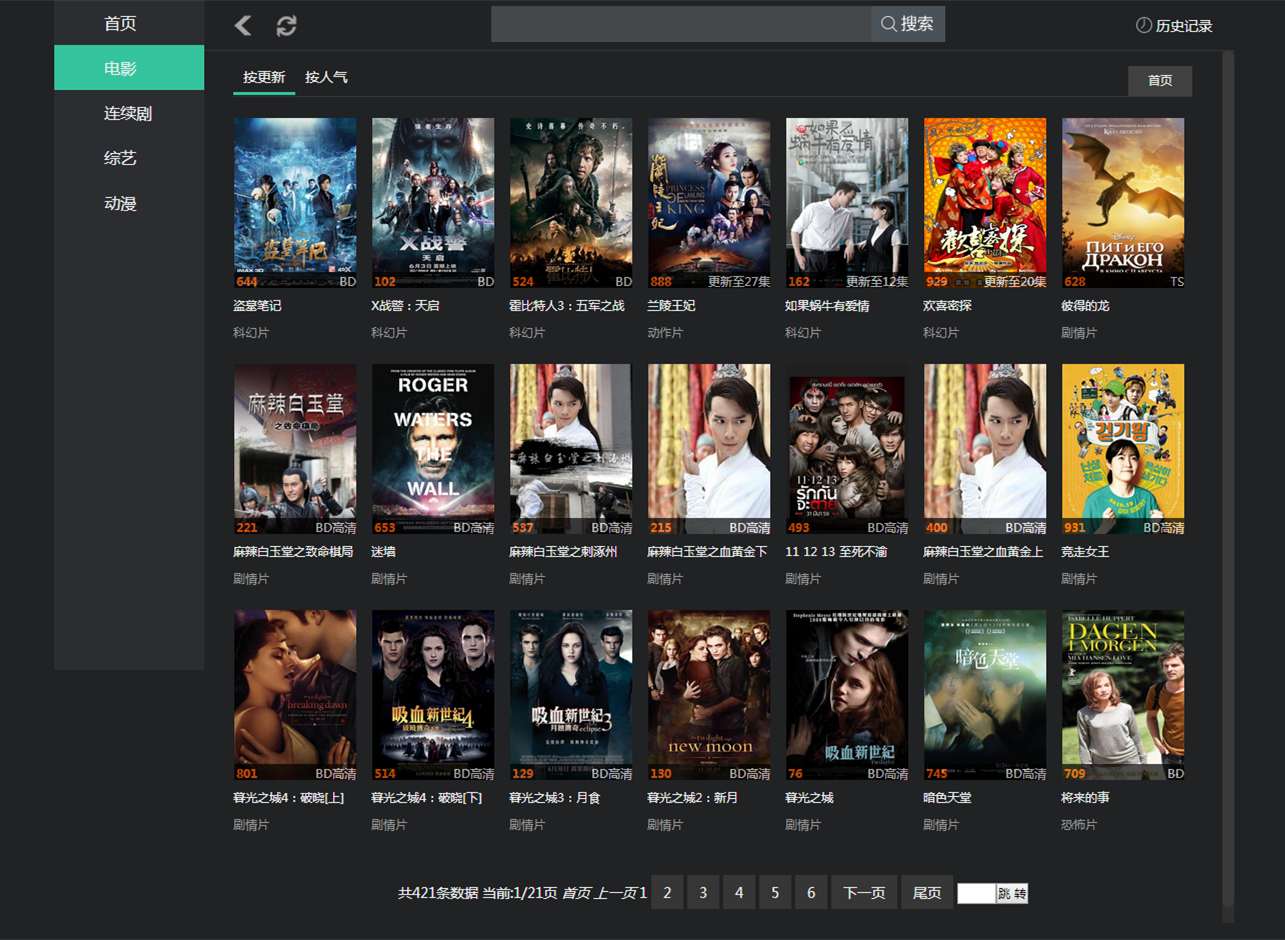This screenshot has width=1285, height=940.
Task: Go to page 5
Action: coord(775,892)
